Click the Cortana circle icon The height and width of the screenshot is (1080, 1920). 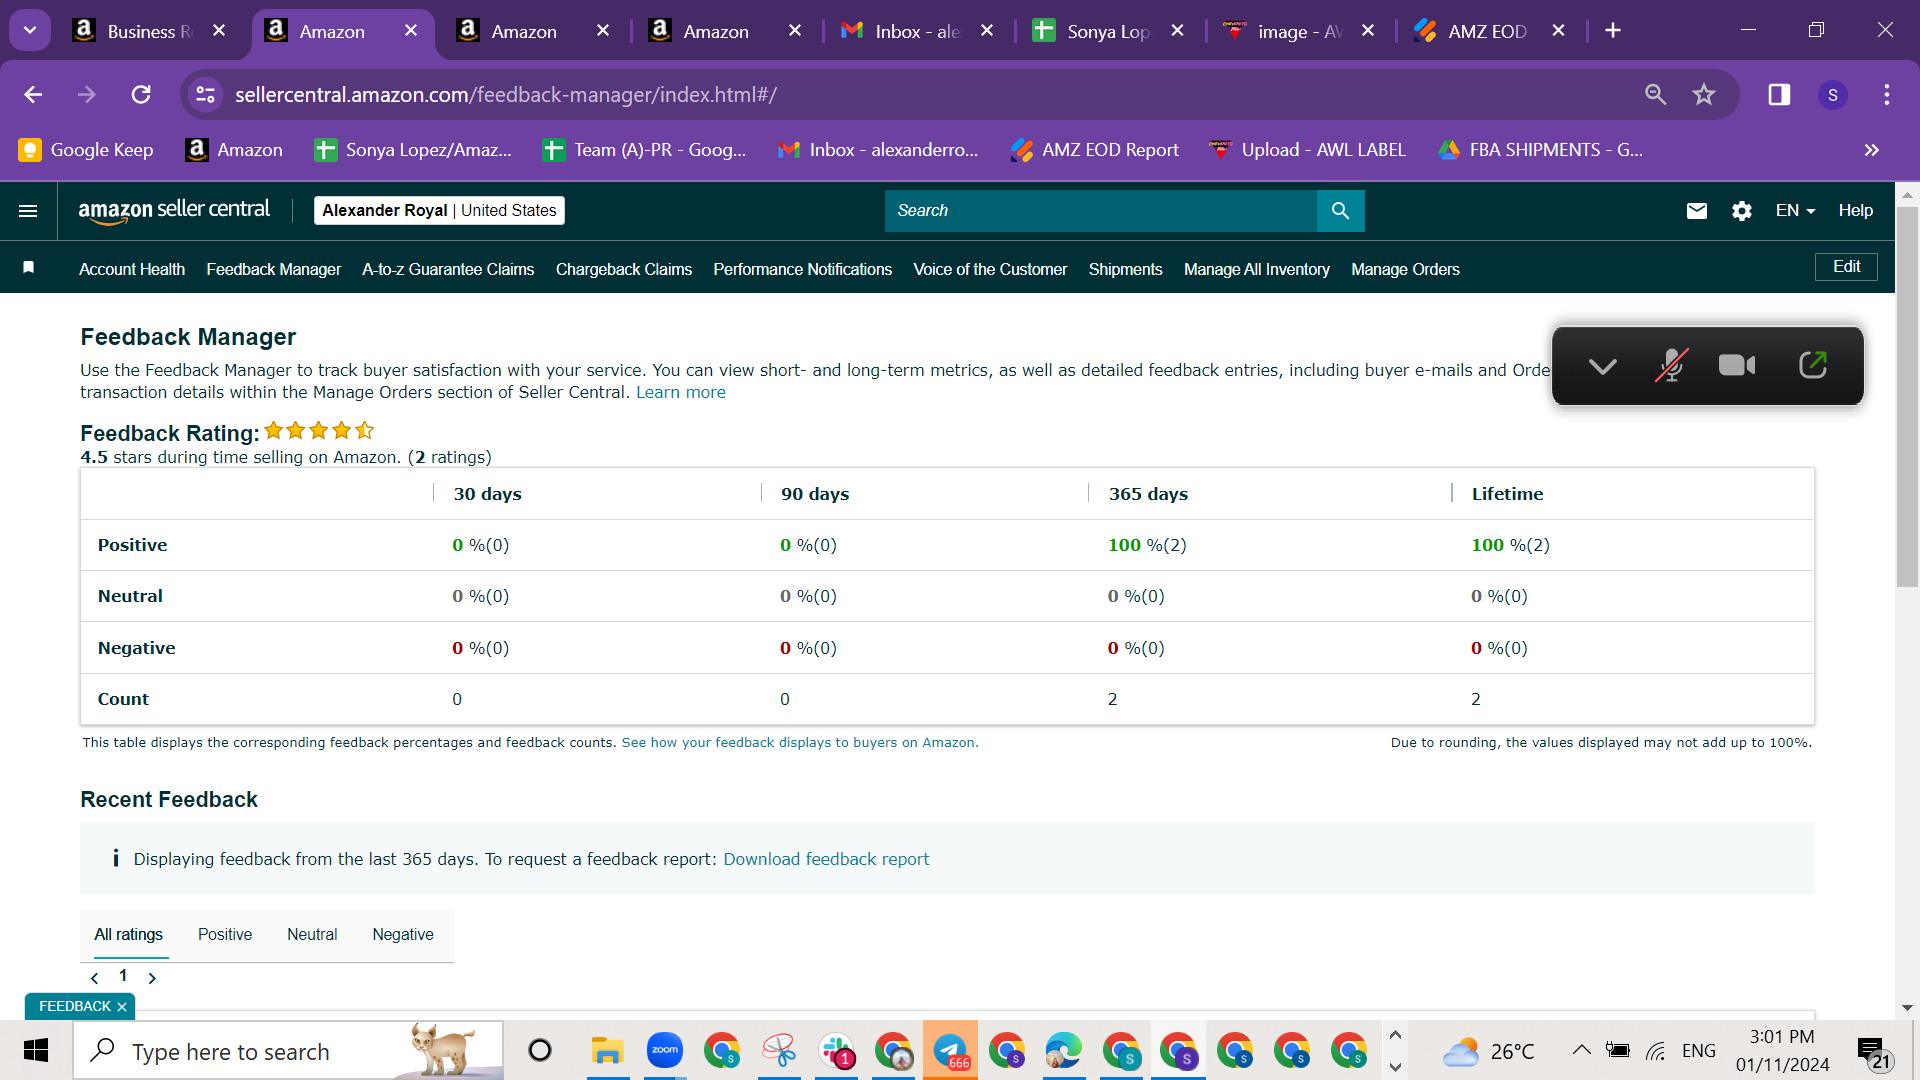[x=540, y=1051]
